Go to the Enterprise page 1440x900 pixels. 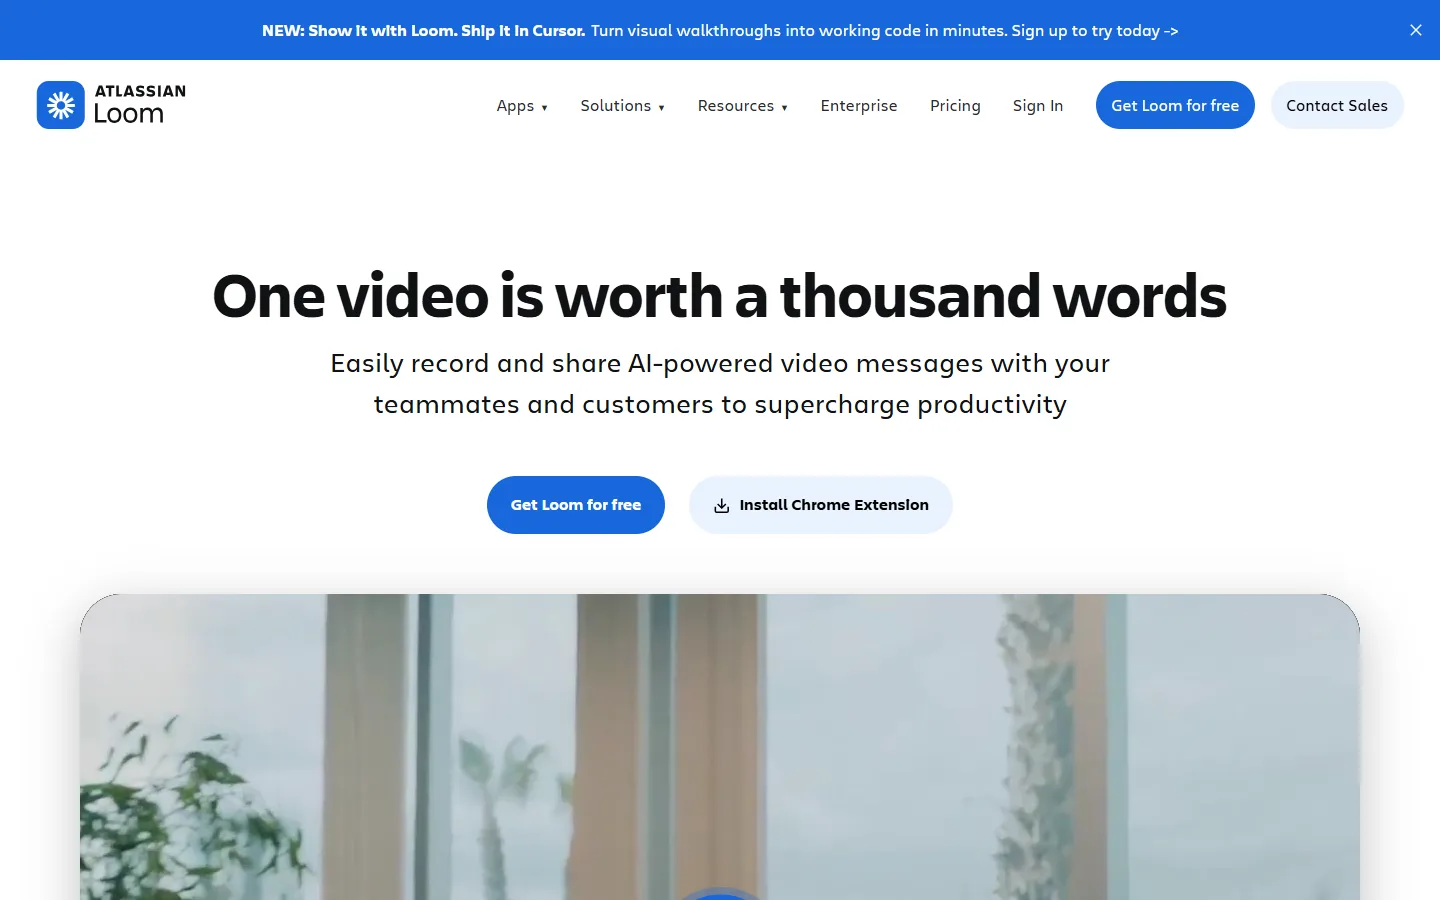point(859,106)
